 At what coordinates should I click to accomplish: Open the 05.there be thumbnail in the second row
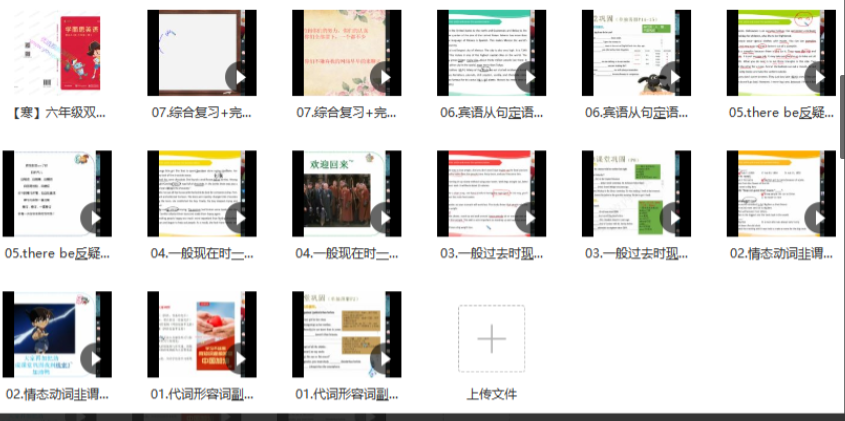pos(57,194)
